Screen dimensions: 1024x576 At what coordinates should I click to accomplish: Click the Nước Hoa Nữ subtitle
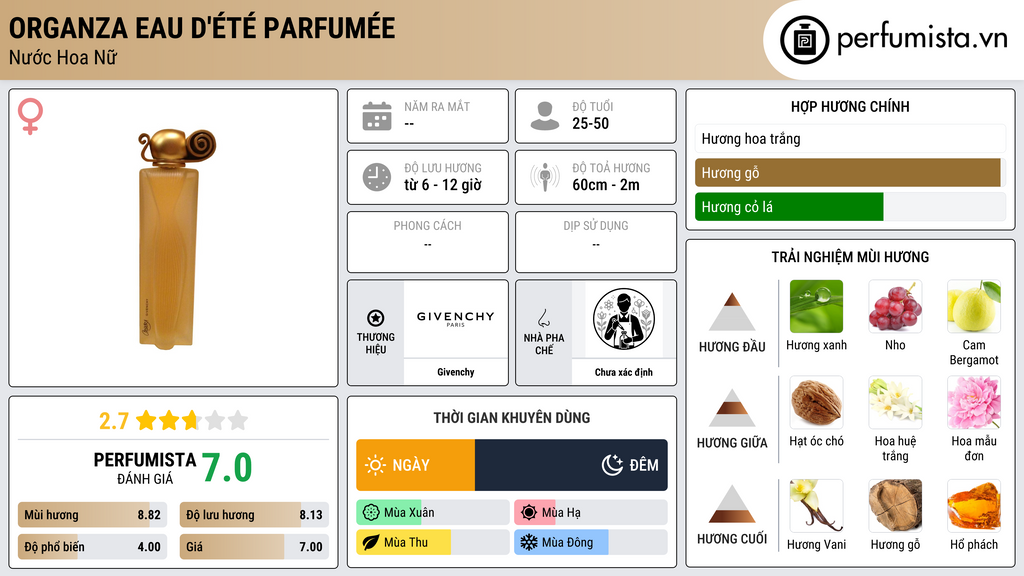pyautogui.click(x=63, y=58)
